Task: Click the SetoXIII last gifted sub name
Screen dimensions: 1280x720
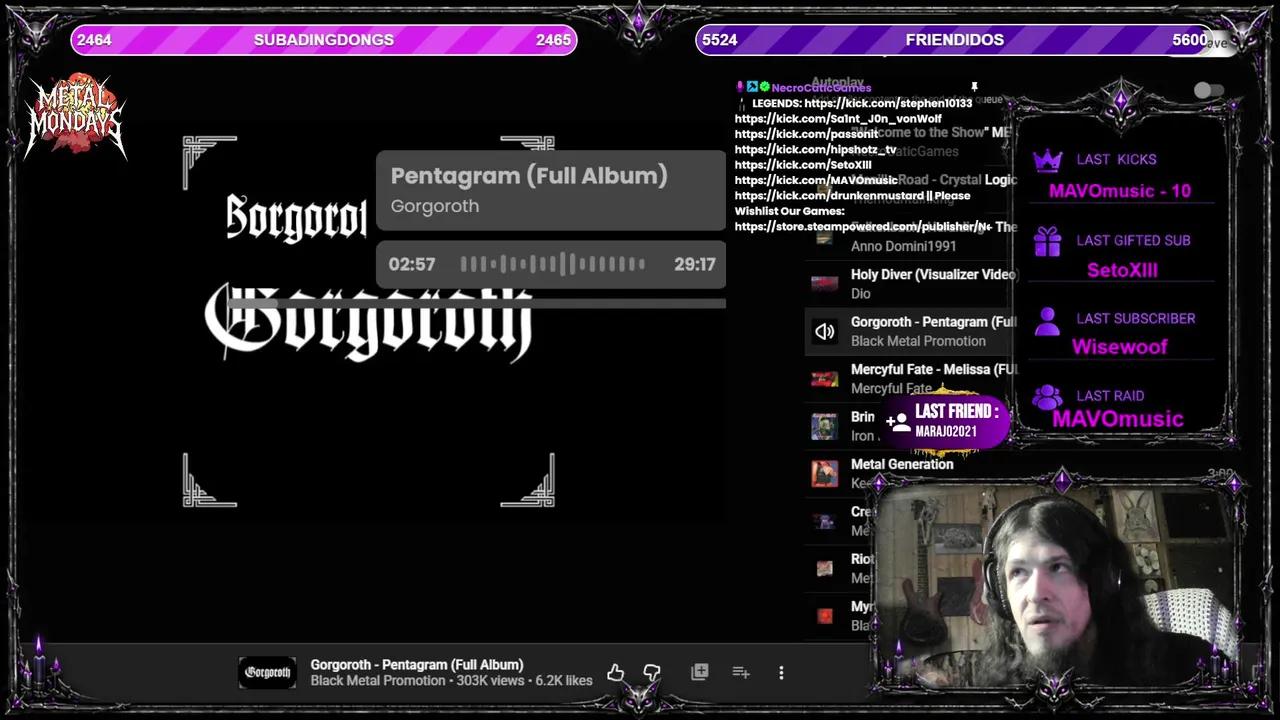Action: click(x=1122, y=270)
